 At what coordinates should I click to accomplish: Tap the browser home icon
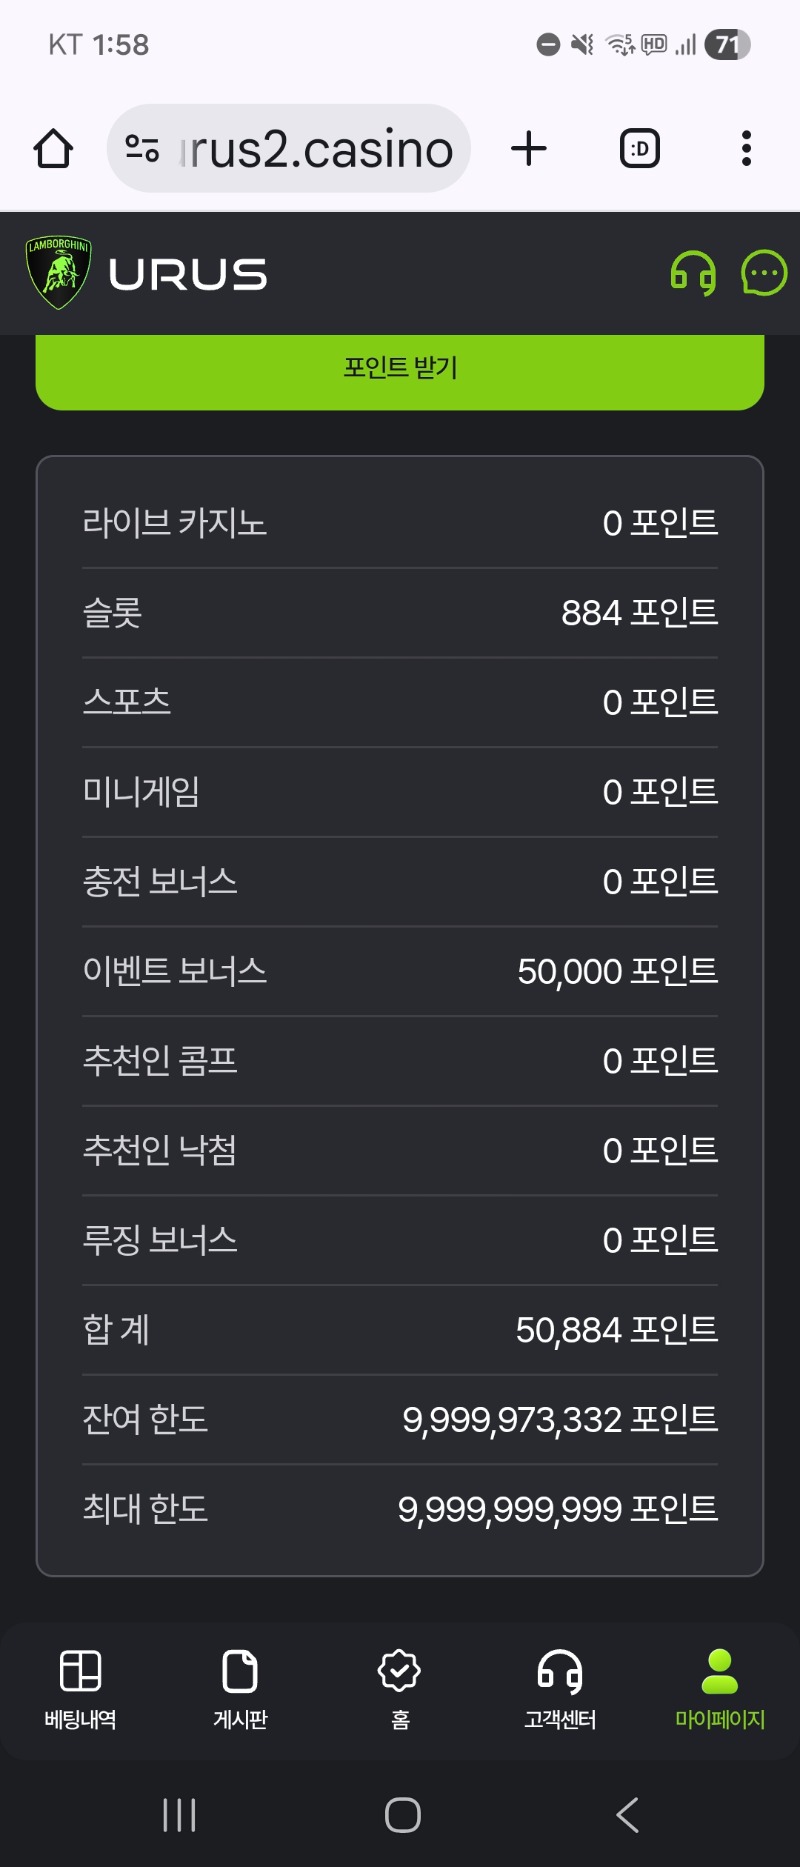(x=53, y=149)
